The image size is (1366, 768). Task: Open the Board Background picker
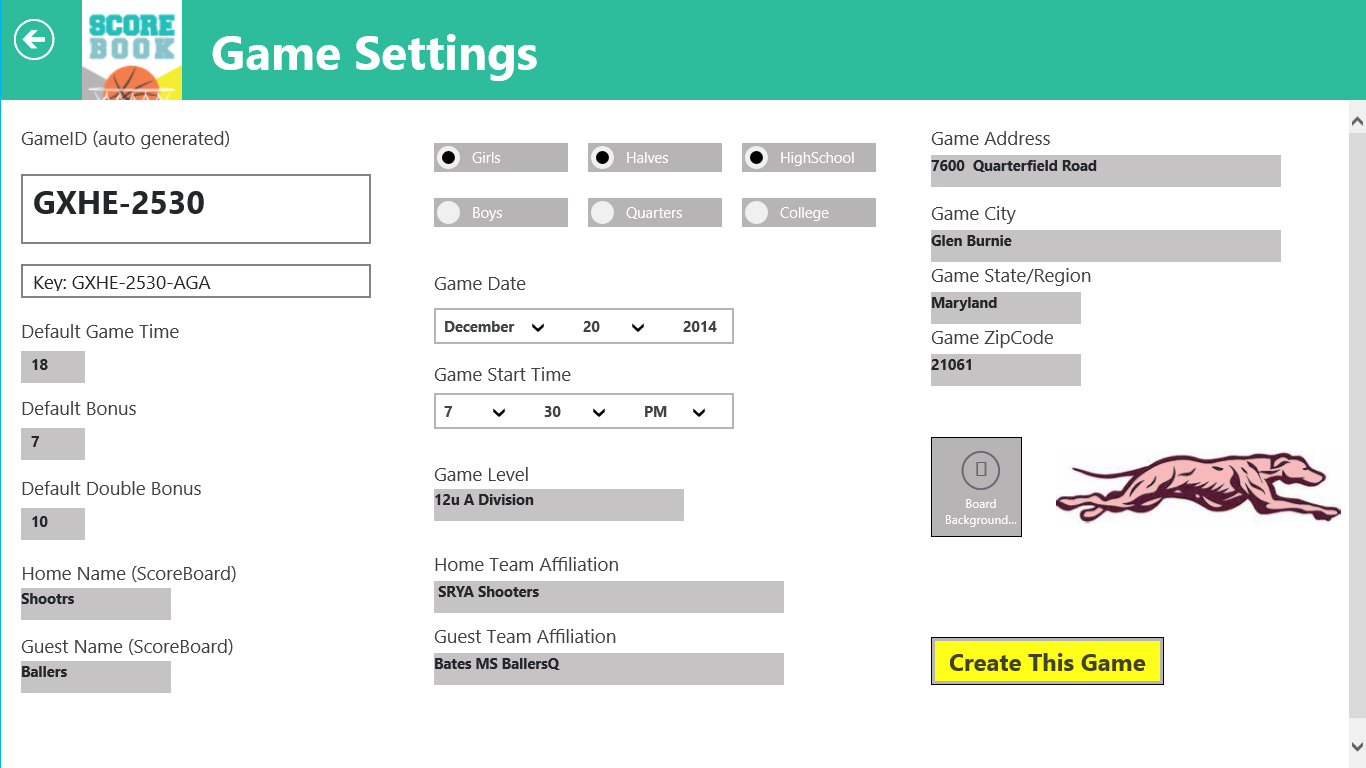(x=976, y=487)
